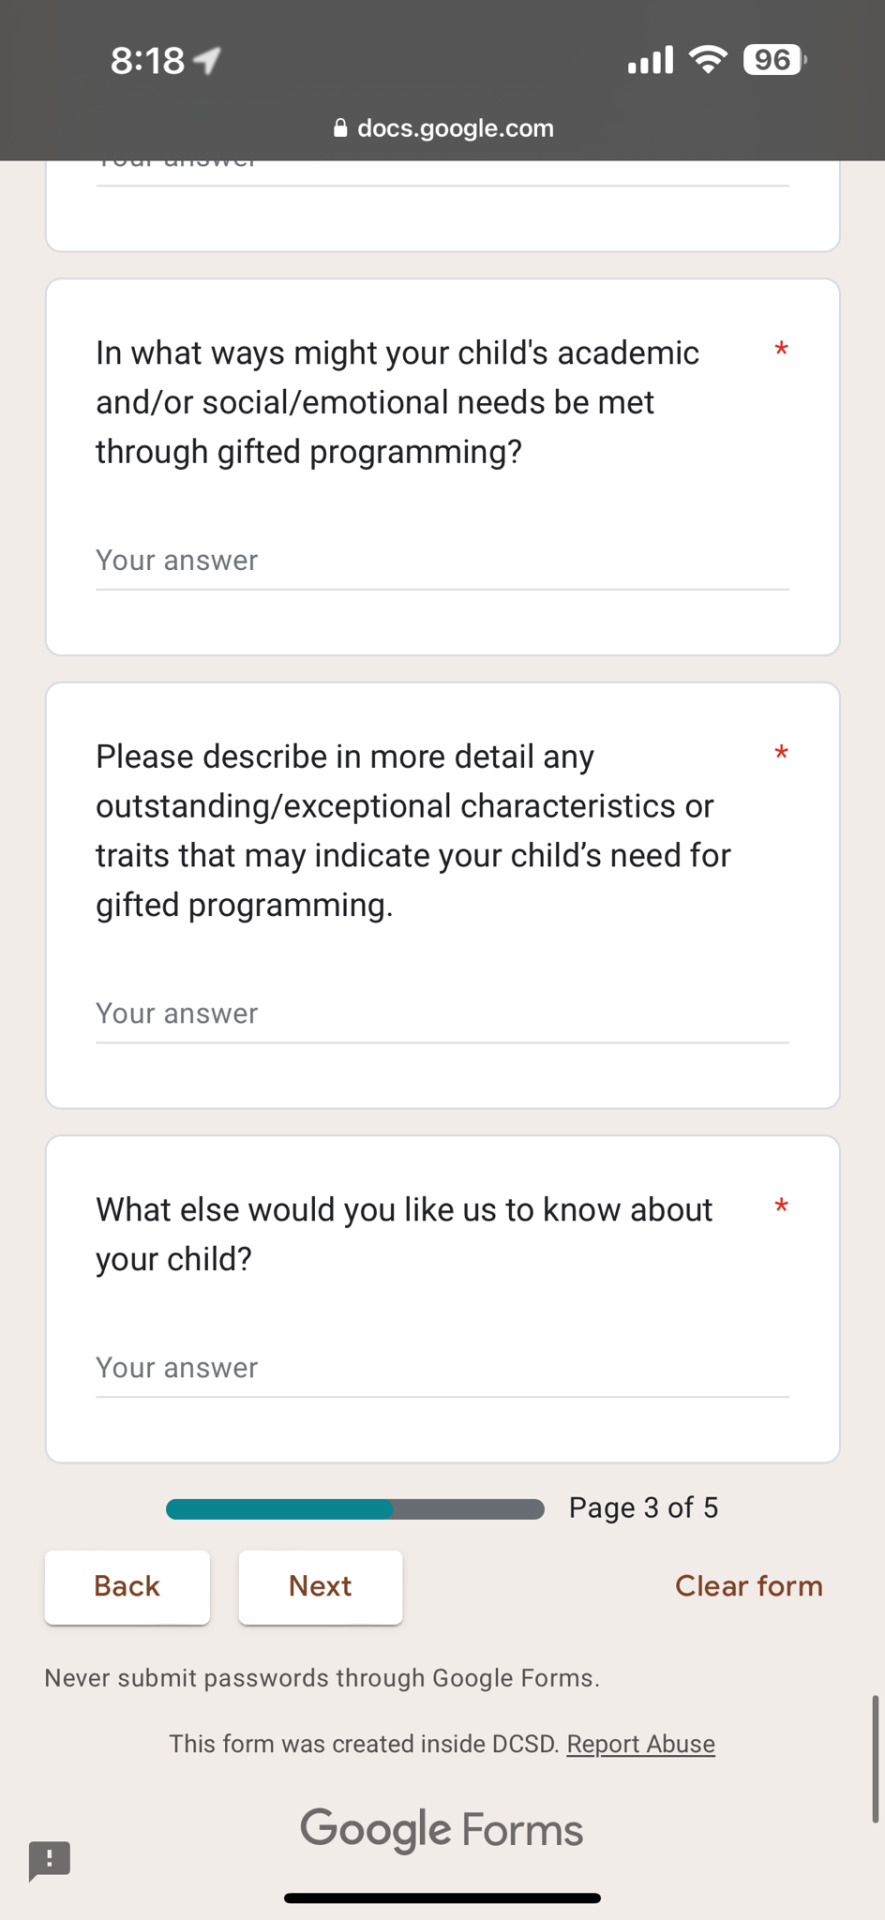The image size is (885, 1920).
Task: Tap the 8:18 clock in status bar
Action: 147,61
